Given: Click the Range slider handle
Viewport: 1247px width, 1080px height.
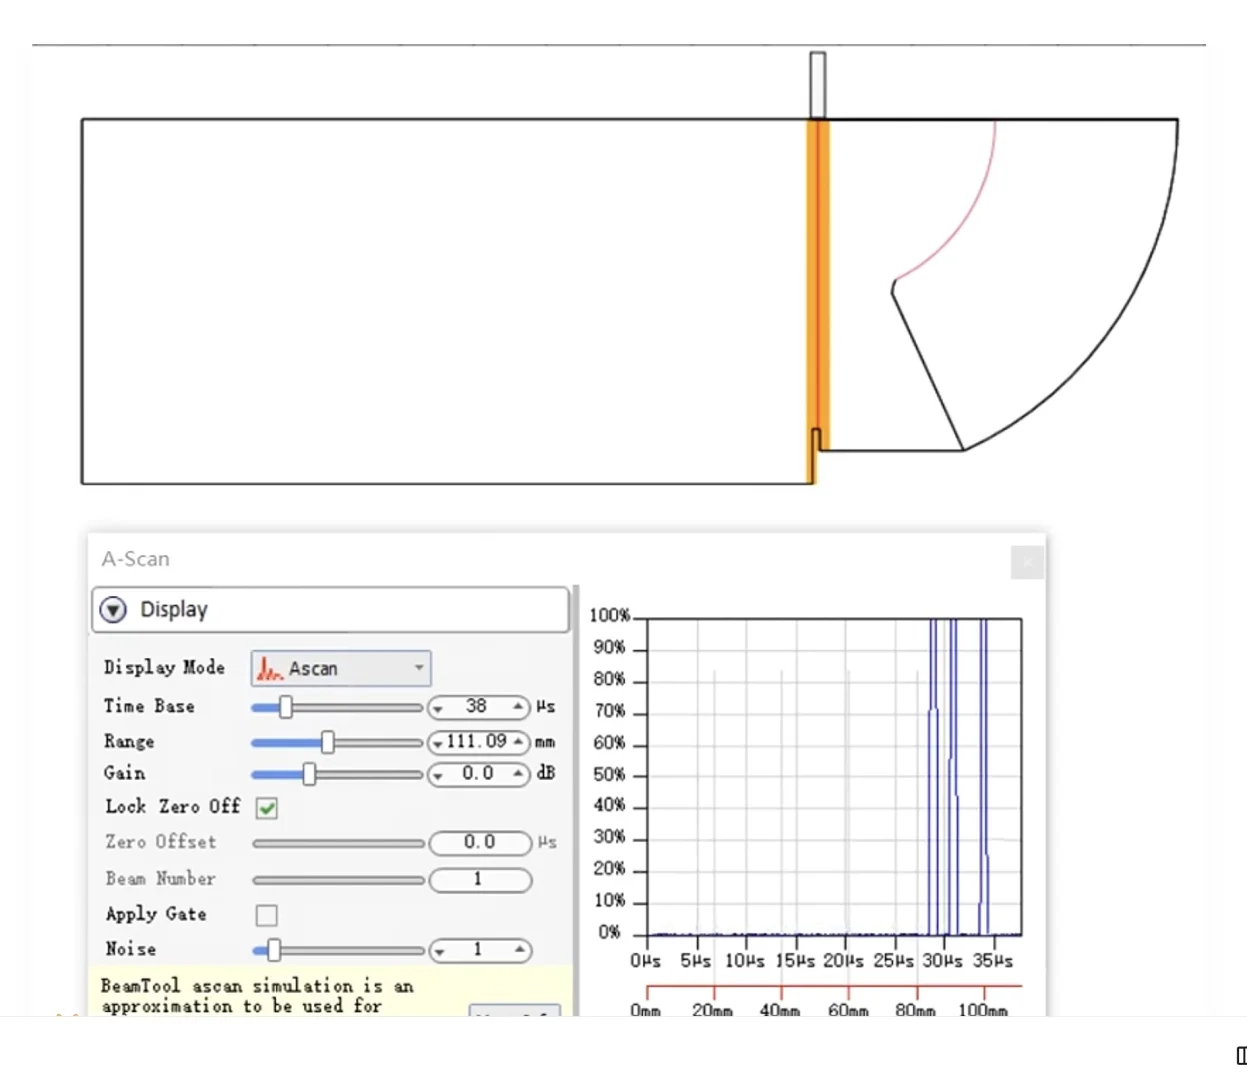Looking at the screenshot, I should pos(327,742).
